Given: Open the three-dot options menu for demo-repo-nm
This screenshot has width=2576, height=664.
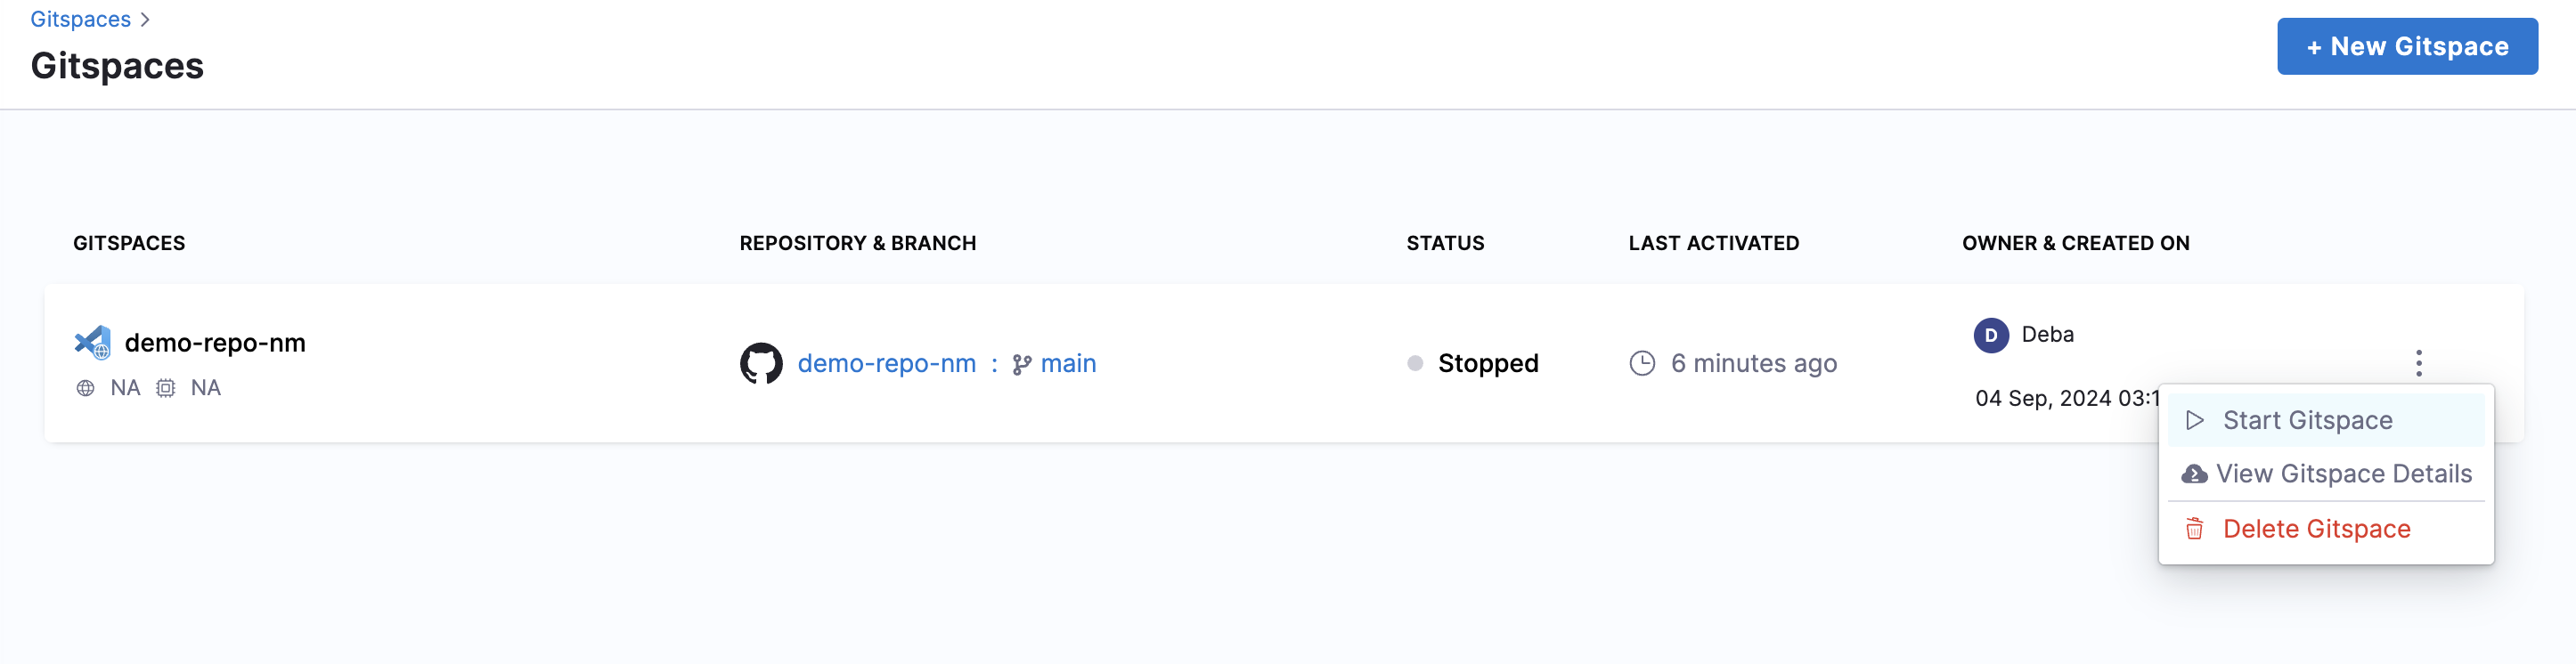Looking at the screenshot, I should pyautogui.click(x=2418, y=363).
